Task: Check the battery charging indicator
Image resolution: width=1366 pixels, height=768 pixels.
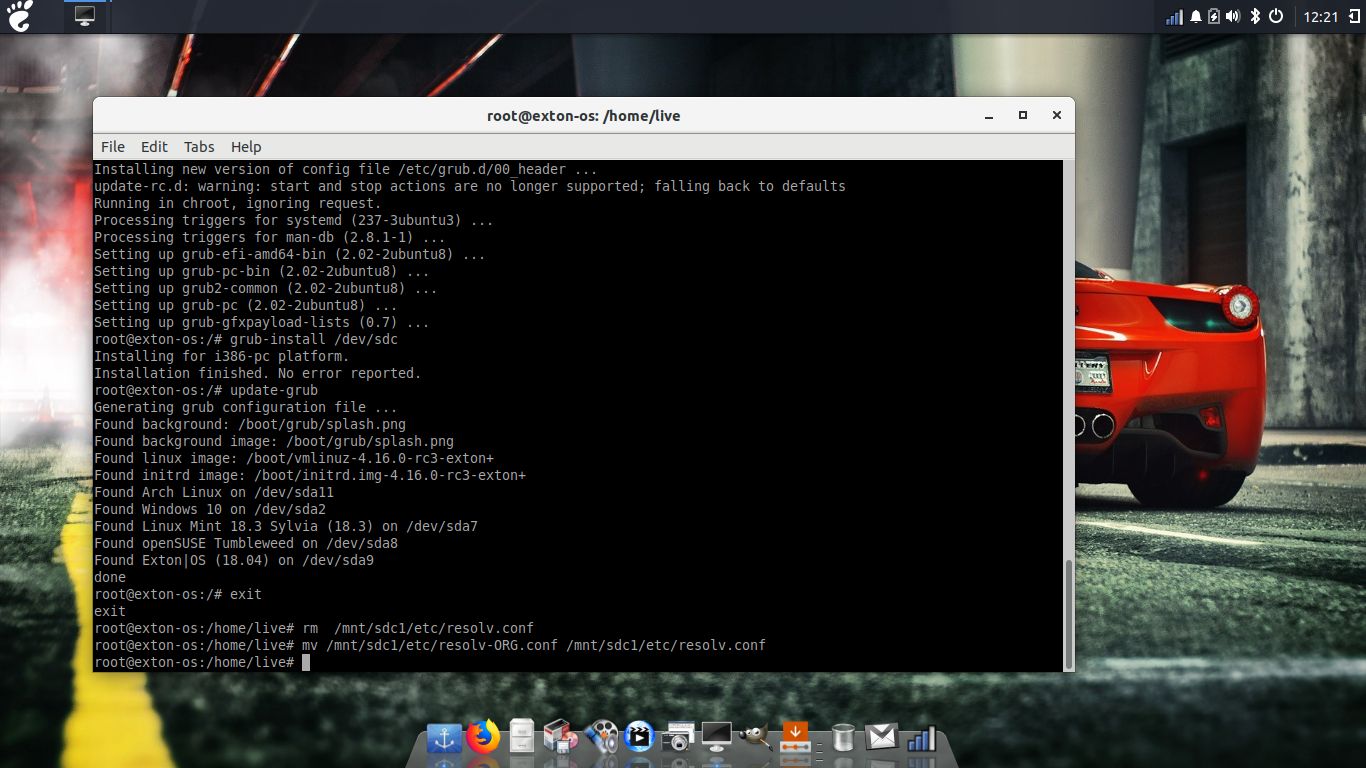Action: (x=1214, y=17)
